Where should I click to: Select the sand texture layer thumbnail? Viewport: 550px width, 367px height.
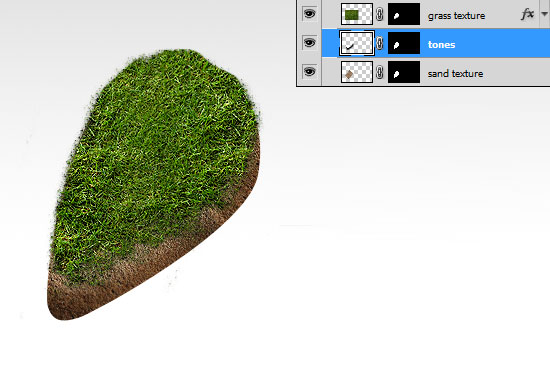coord(357,72)
